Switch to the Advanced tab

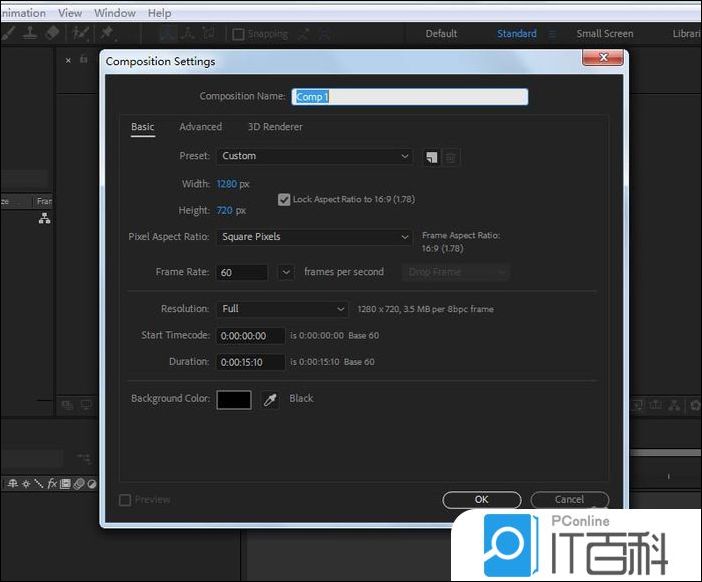click(200, 127)
